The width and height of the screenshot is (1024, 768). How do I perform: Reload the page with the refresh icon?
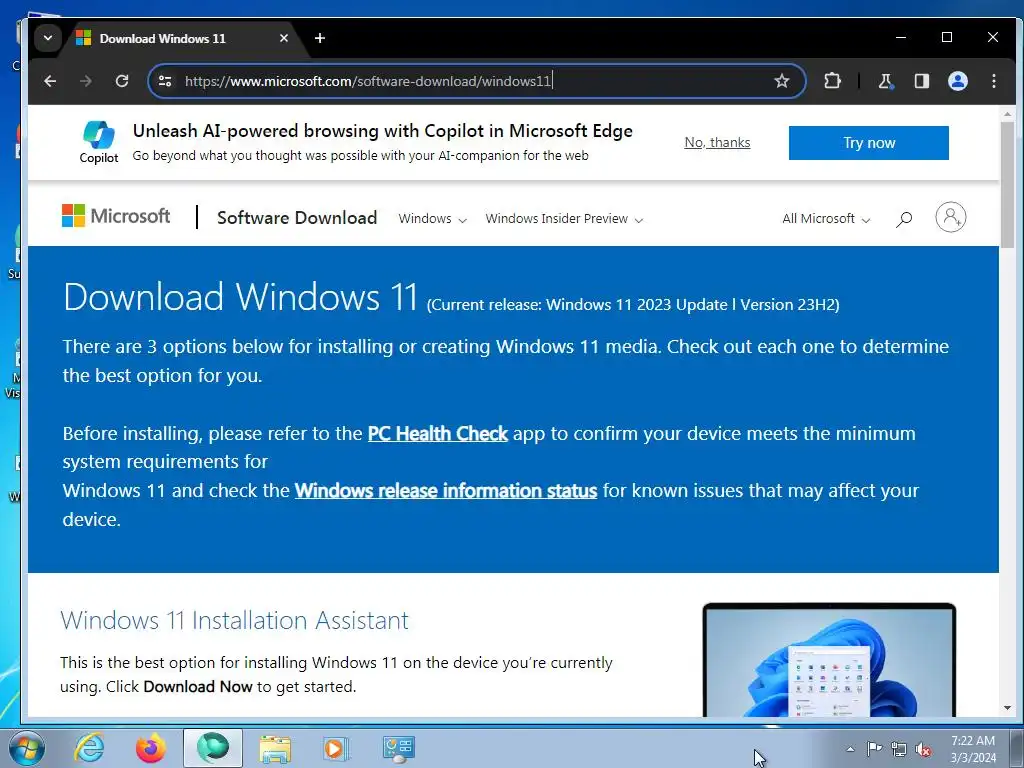click(x=121, y=81)
